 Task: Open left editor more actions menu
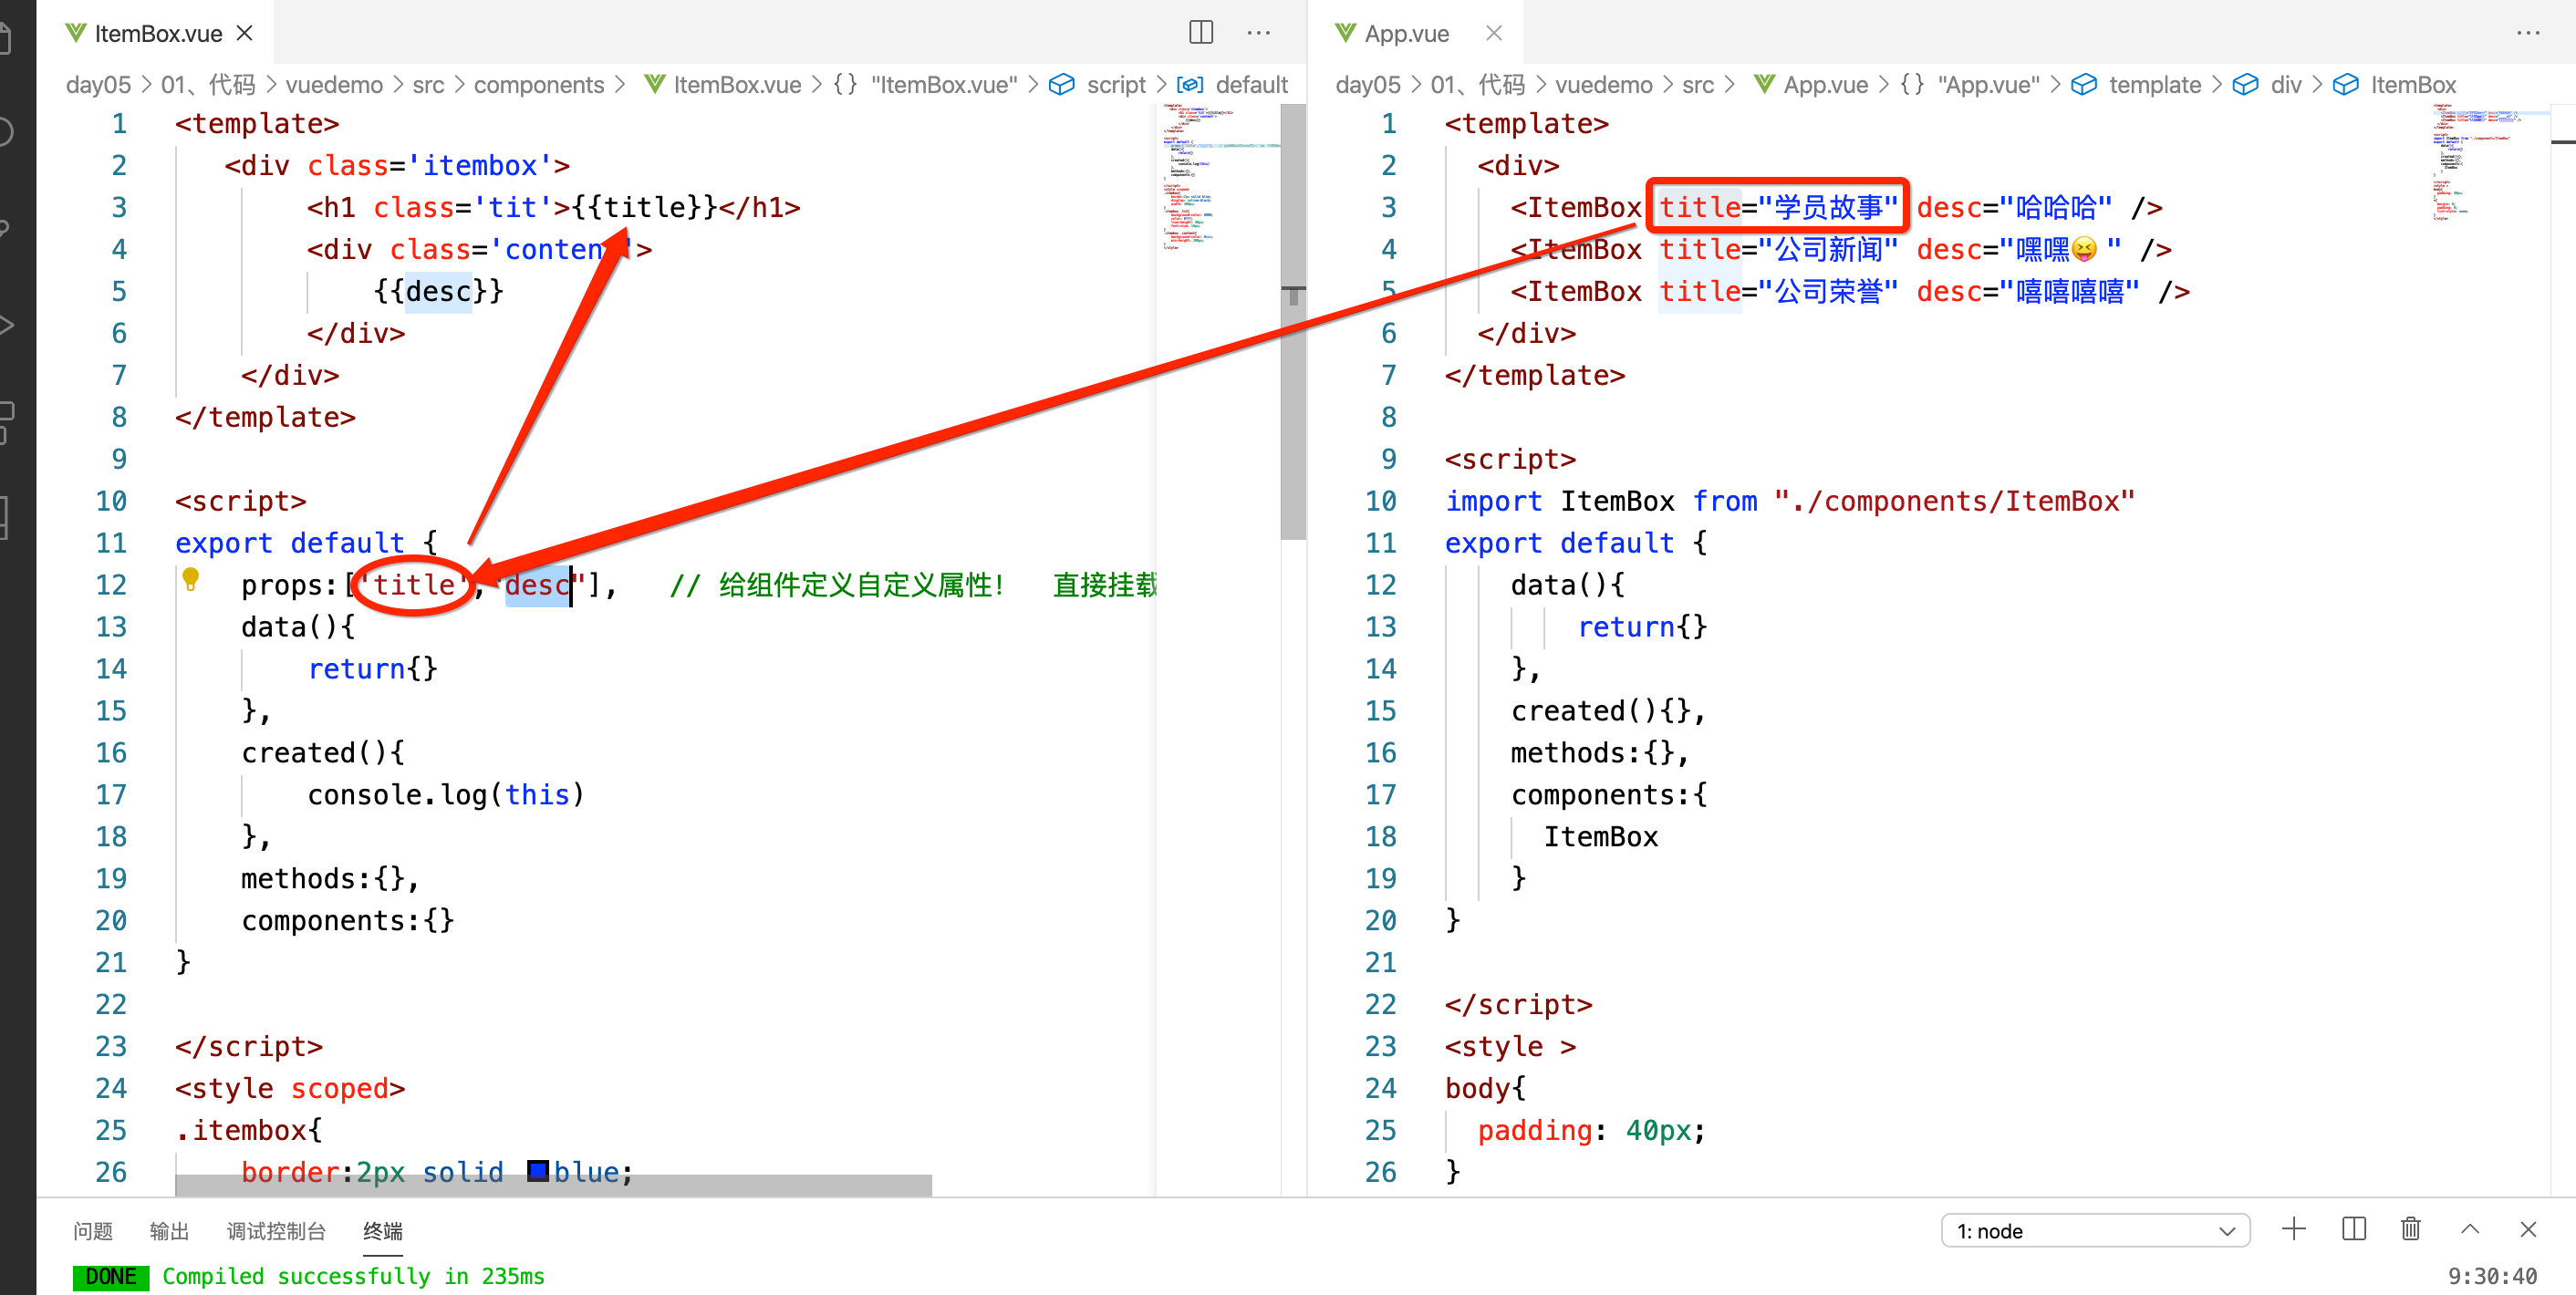click(x=1258, y=33)
